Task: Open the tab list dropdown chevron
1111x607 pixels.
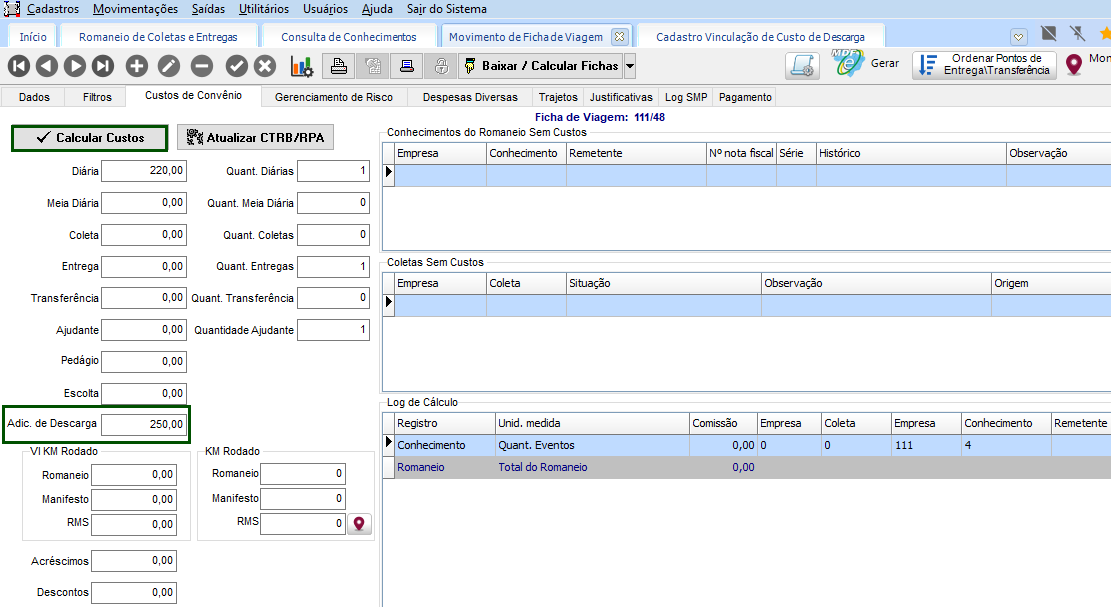Action: point(1019,37)
